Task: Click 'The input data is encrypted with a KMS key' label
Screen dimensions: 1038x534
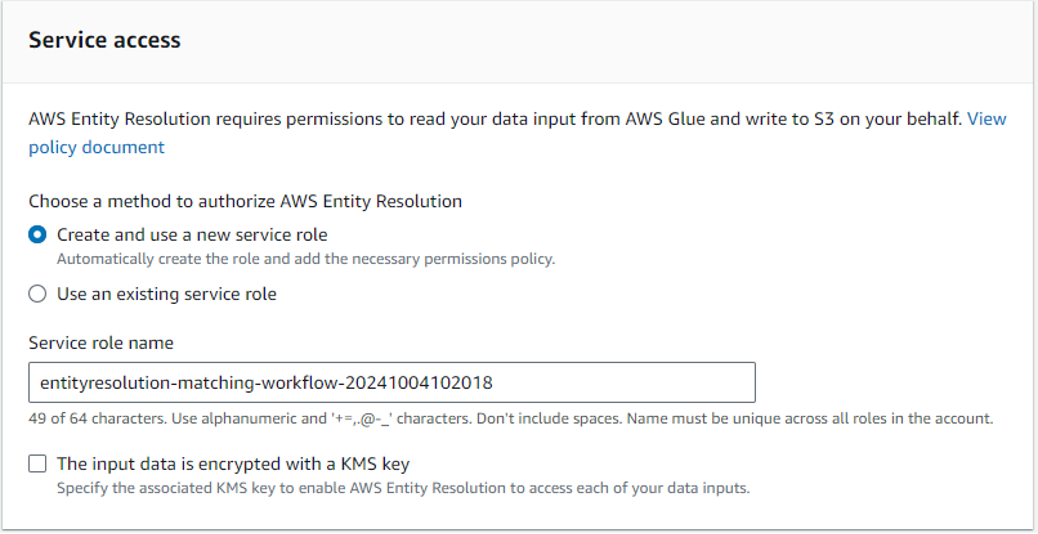Action: pyautogui.click(x=233, y=464)
